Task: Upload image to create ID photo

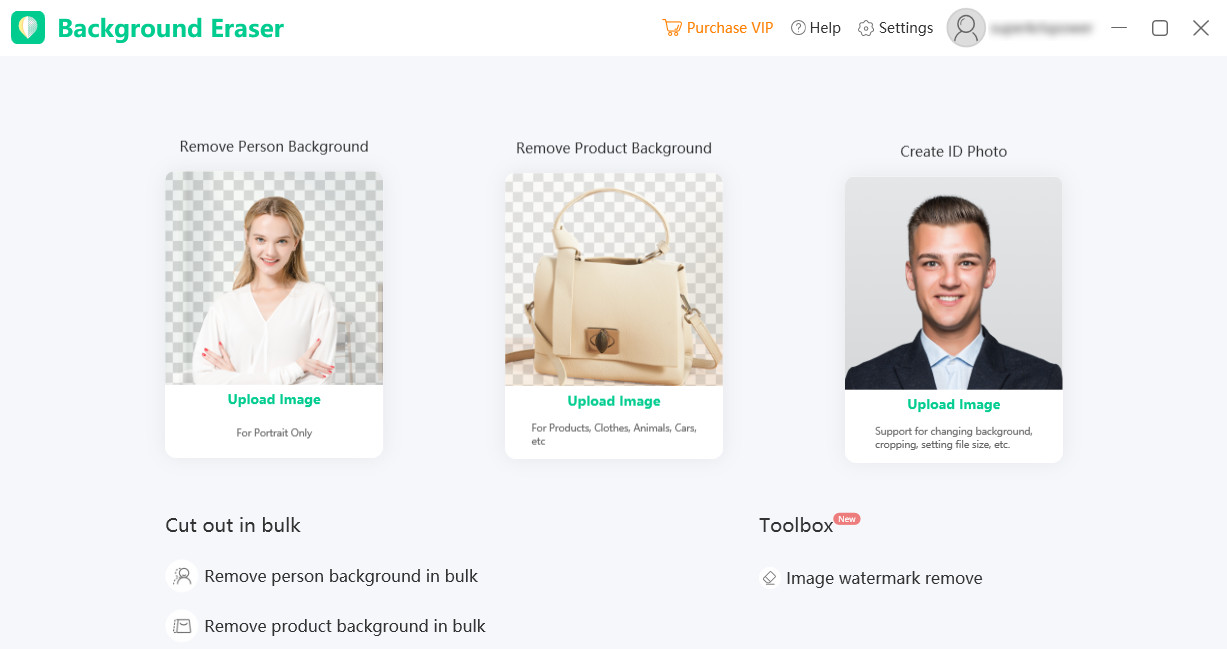Action: [953, 405]
